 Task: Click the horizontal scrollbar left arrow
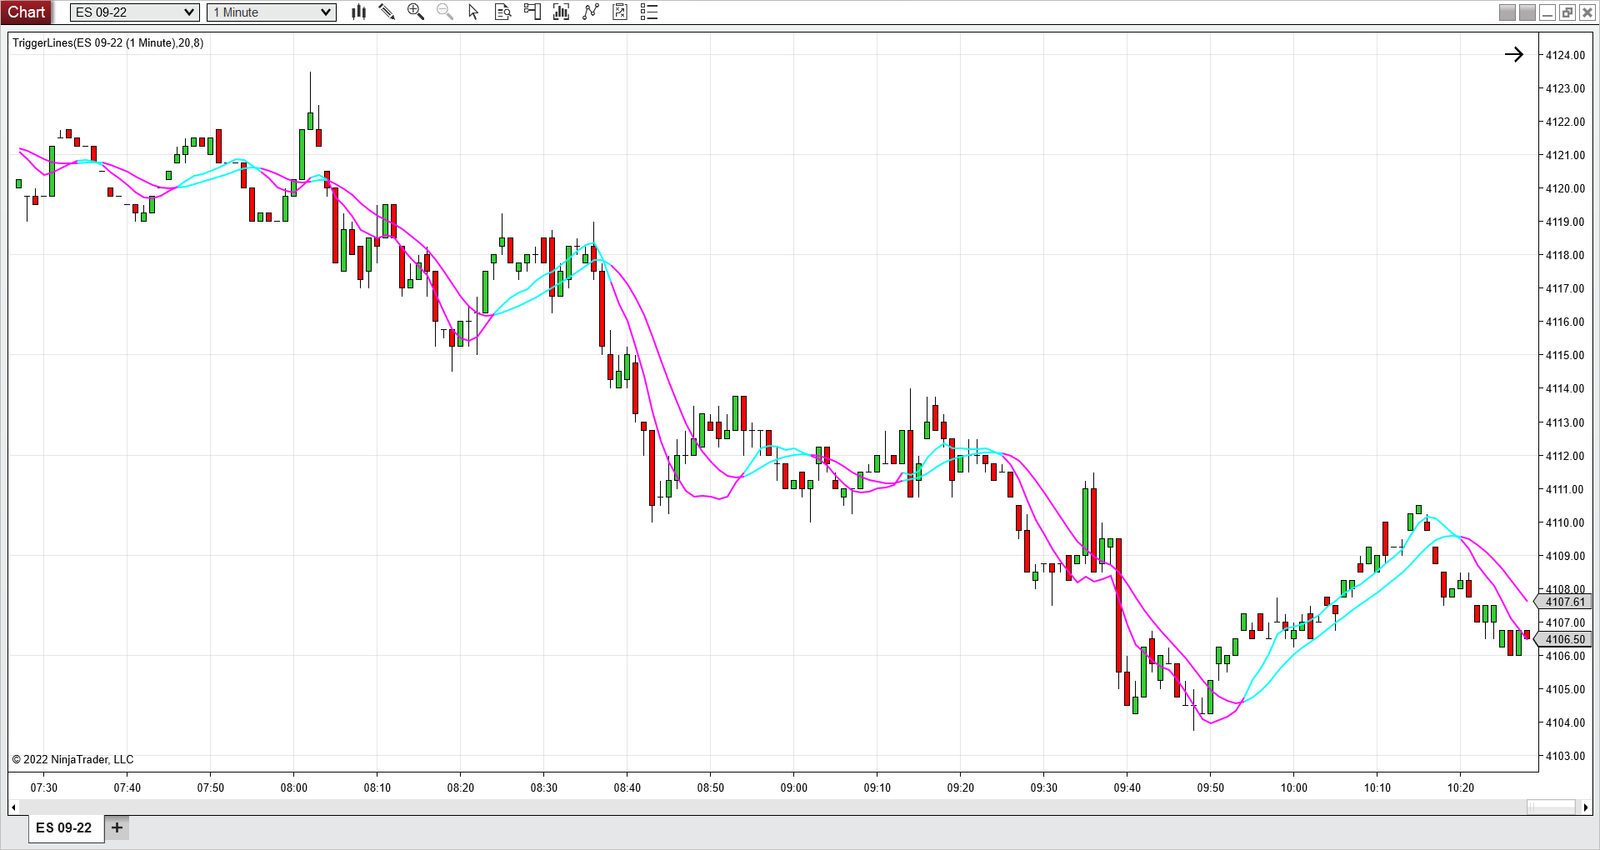[14, 807]
